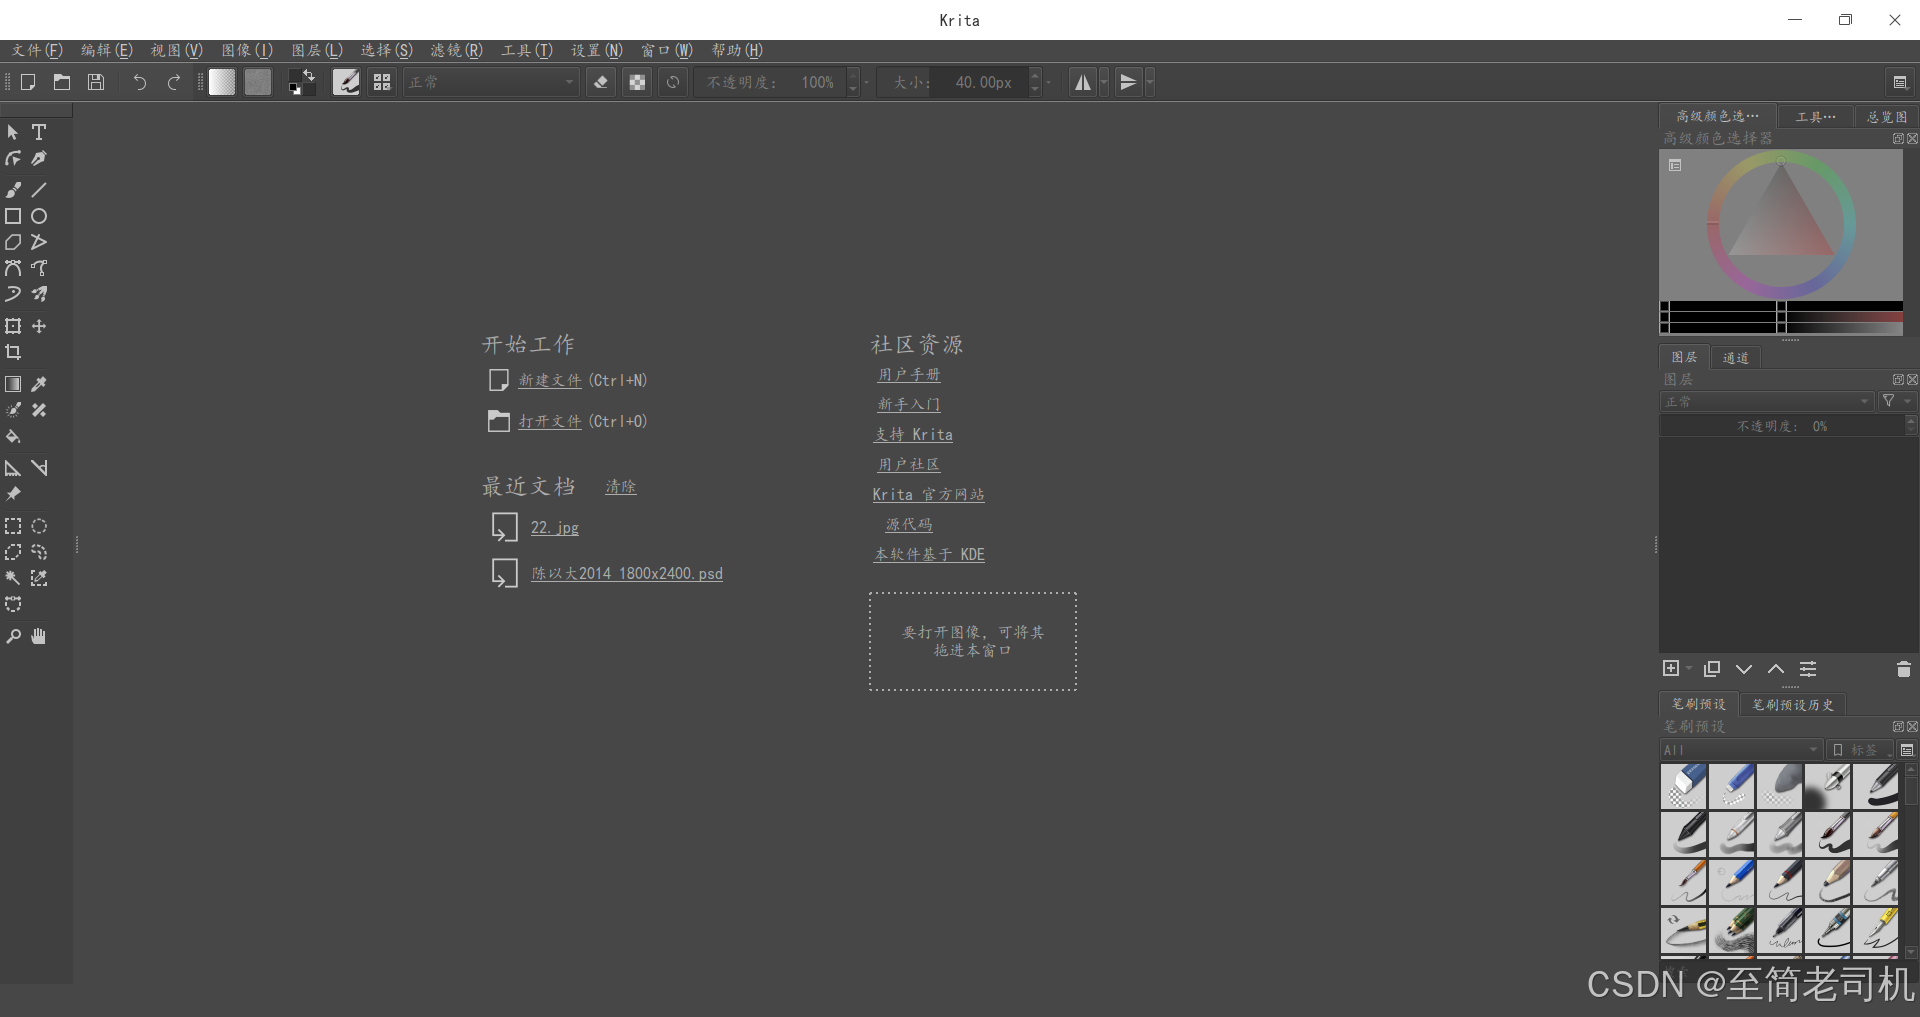Select the Rectangle tool
1920x1017 pixels.
[x=13, y=216]
